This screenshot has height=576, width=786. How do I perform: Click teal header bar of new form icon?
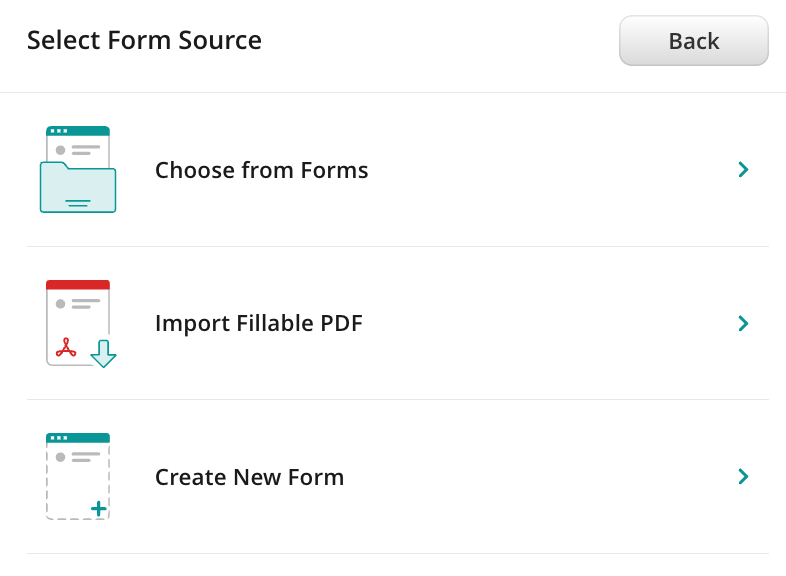(78, 438)
